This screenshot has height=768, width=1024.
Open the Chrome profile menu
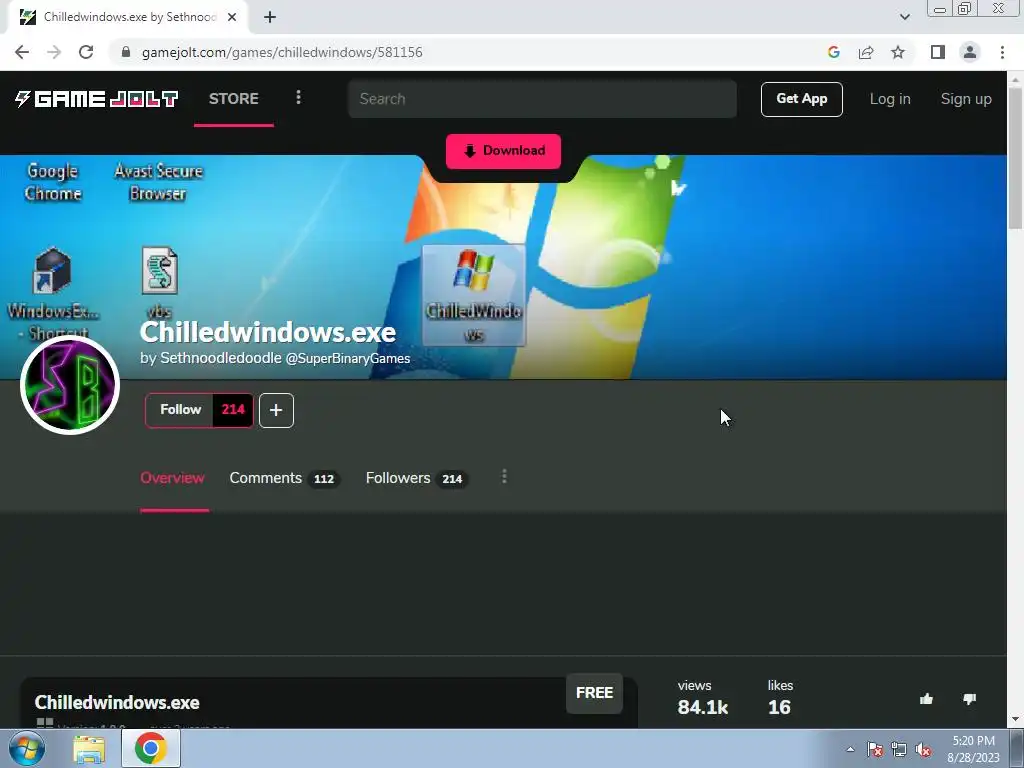[970, 52]
